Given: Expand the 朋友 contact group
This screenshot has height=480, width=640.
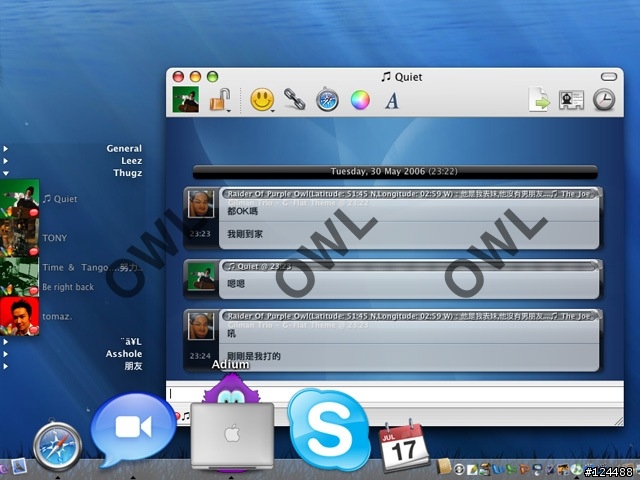Looking at the screenshot, I should click(5, 366).
